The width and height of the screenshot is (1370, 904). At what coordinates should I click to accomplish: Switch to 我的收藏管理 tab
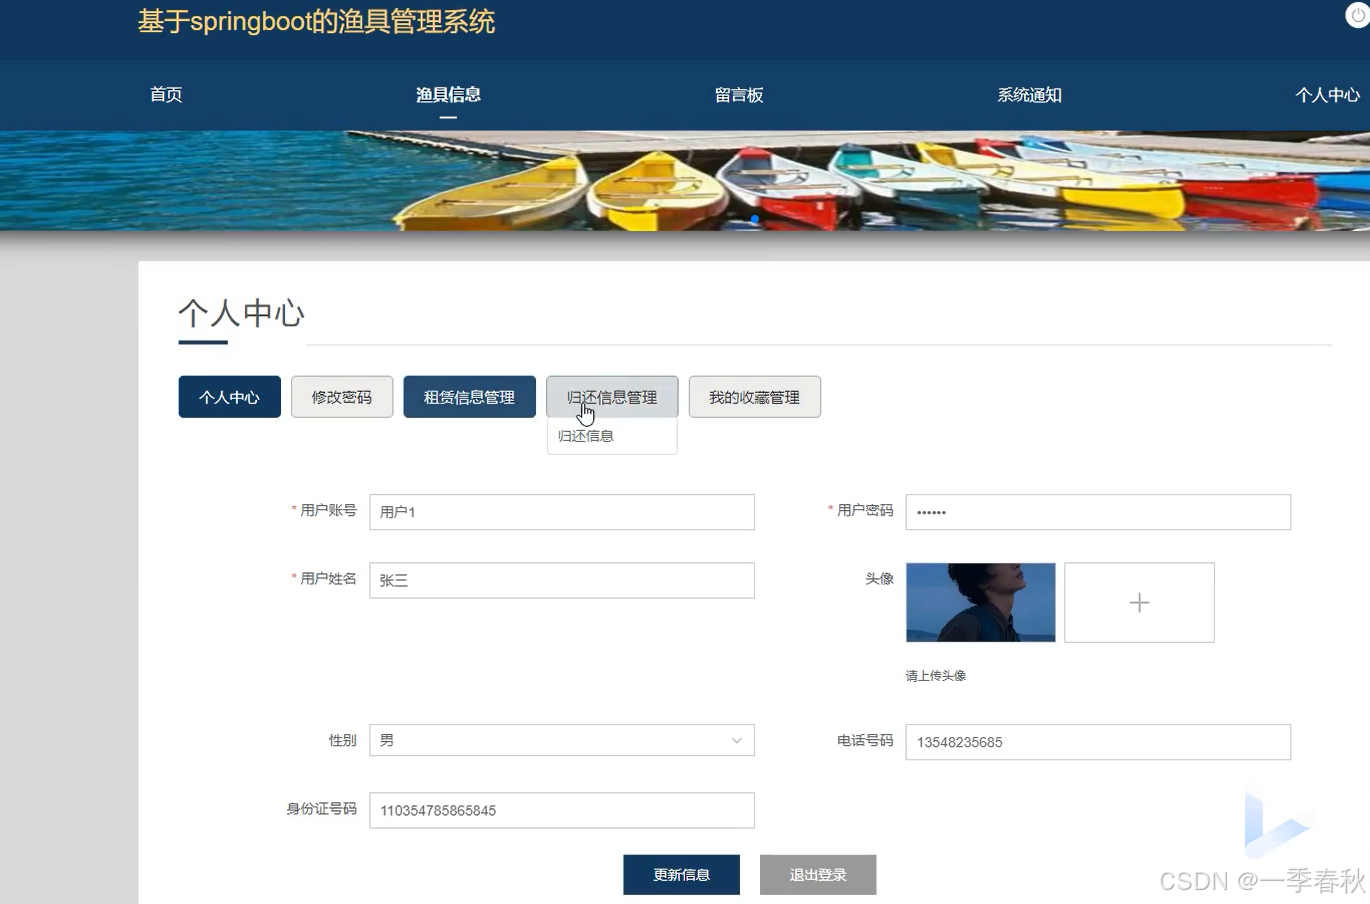(x=754, y=396)
